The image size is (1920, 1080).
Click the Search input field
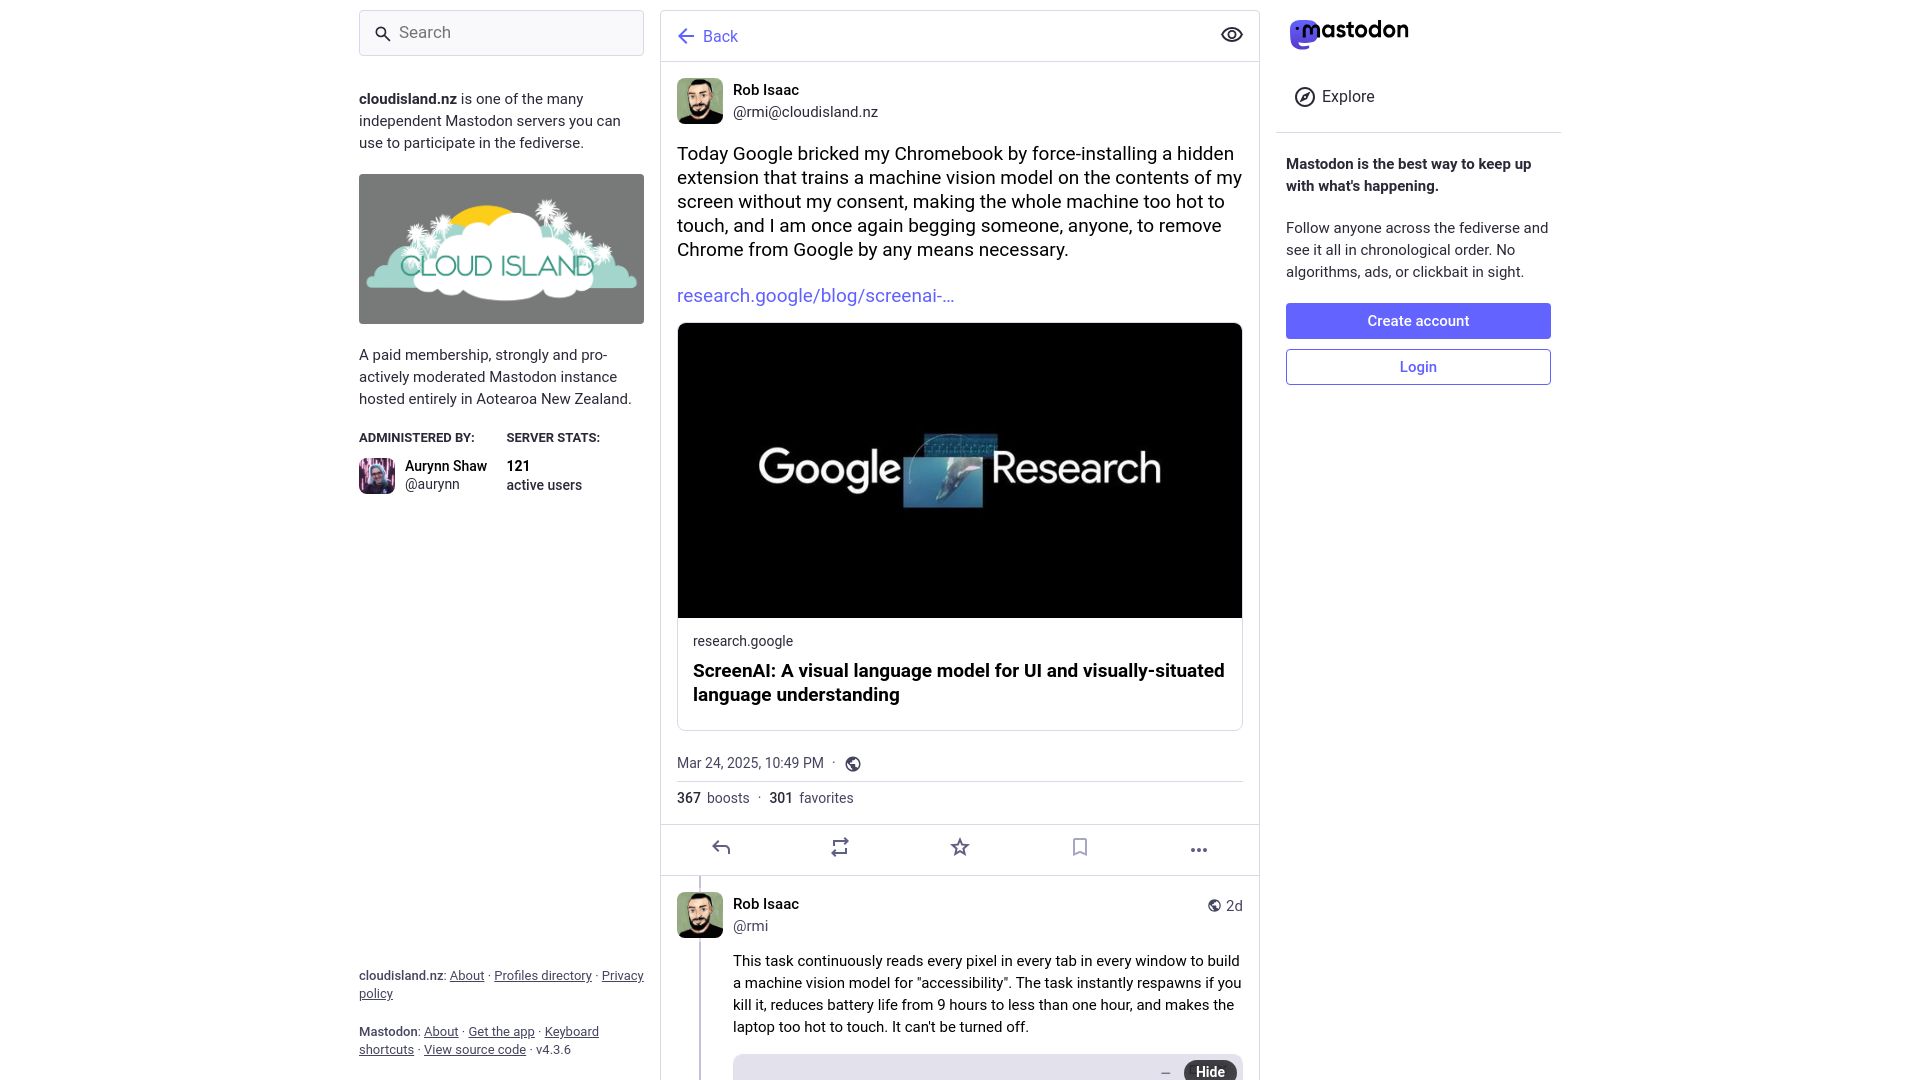pyautogui.click(x=501, y=33)
